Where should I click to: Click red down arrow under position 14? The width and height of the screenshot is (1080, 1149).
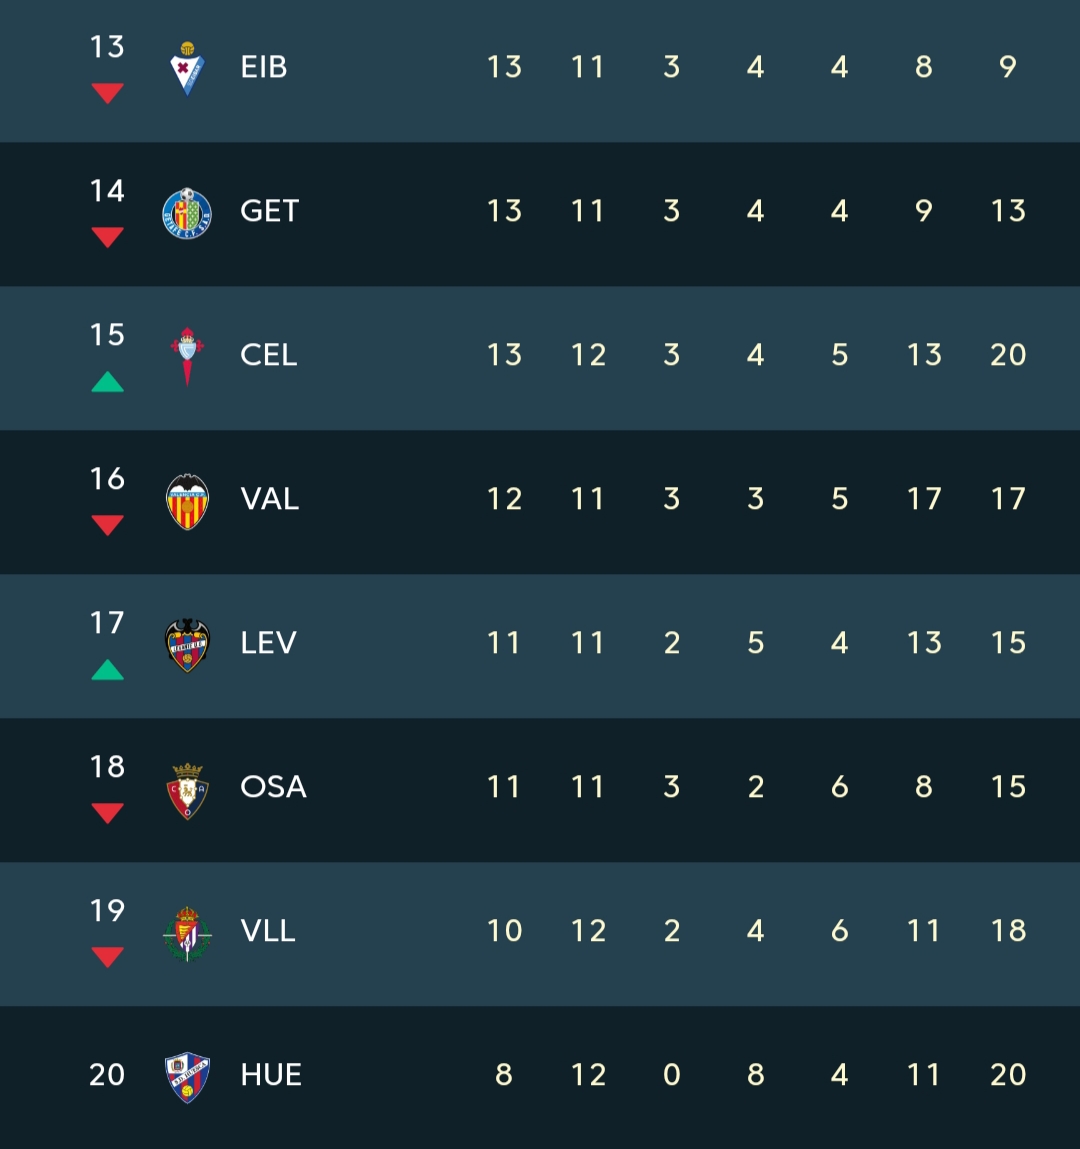click(x=107, y=237)
